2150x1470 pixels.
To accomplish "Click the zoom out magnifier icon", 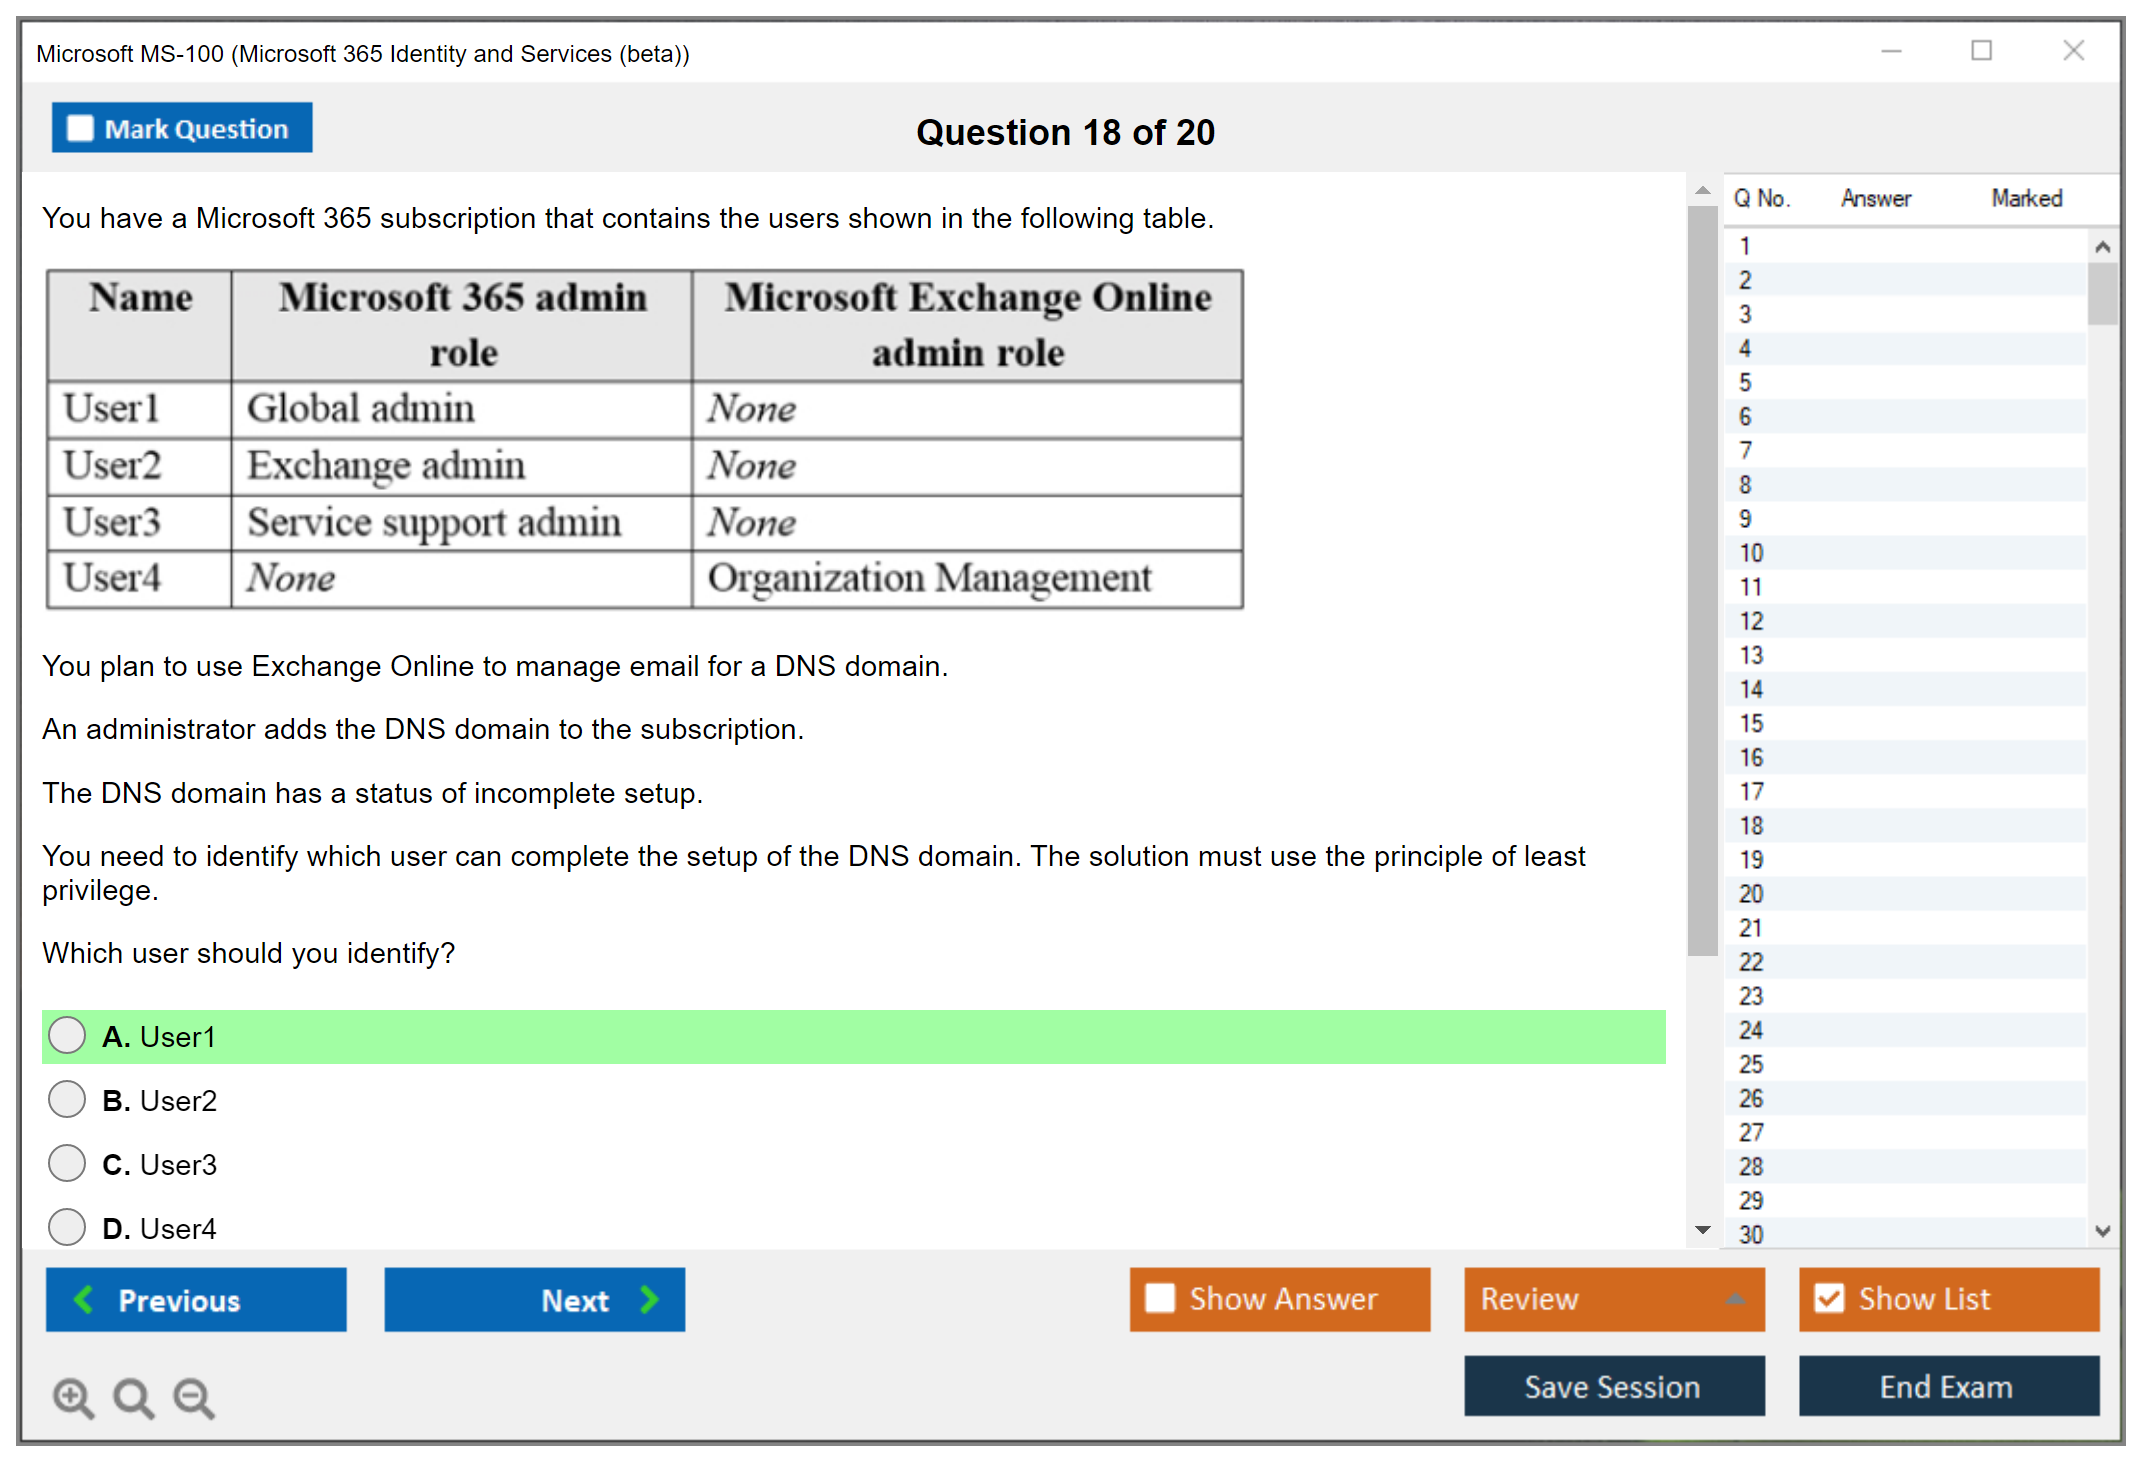I will (194, 1397).
